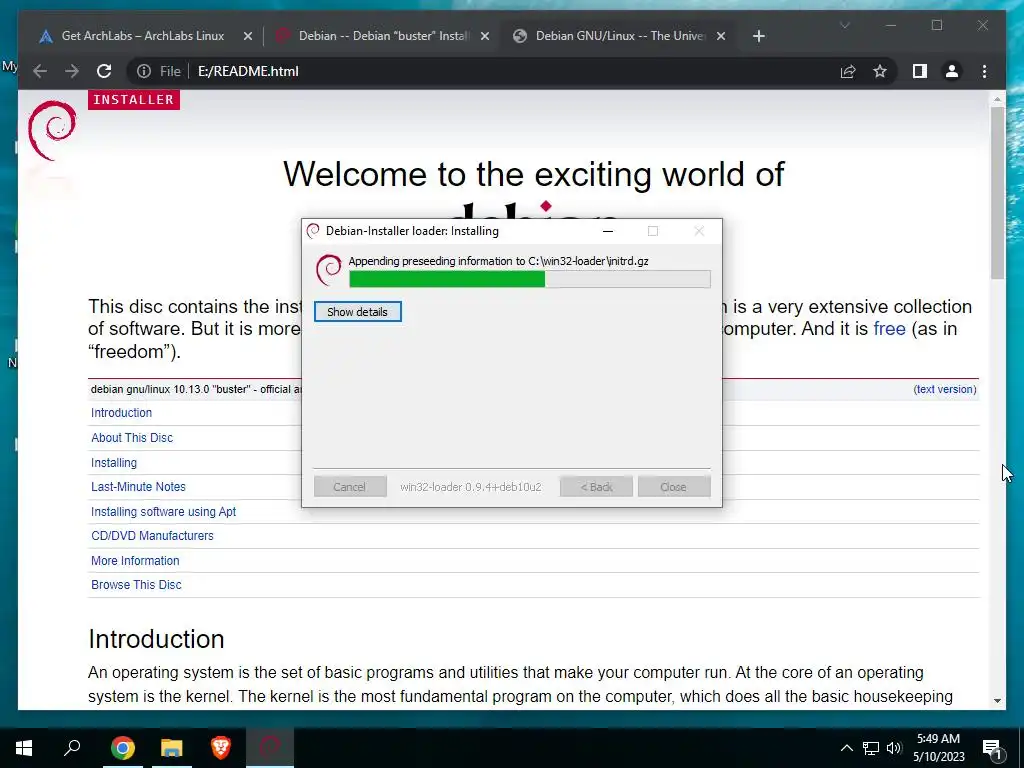Close the Get ArchLabs tab
Image resolution: width=1024 pixels, height=768 pixels.
[x=248, y=36]
